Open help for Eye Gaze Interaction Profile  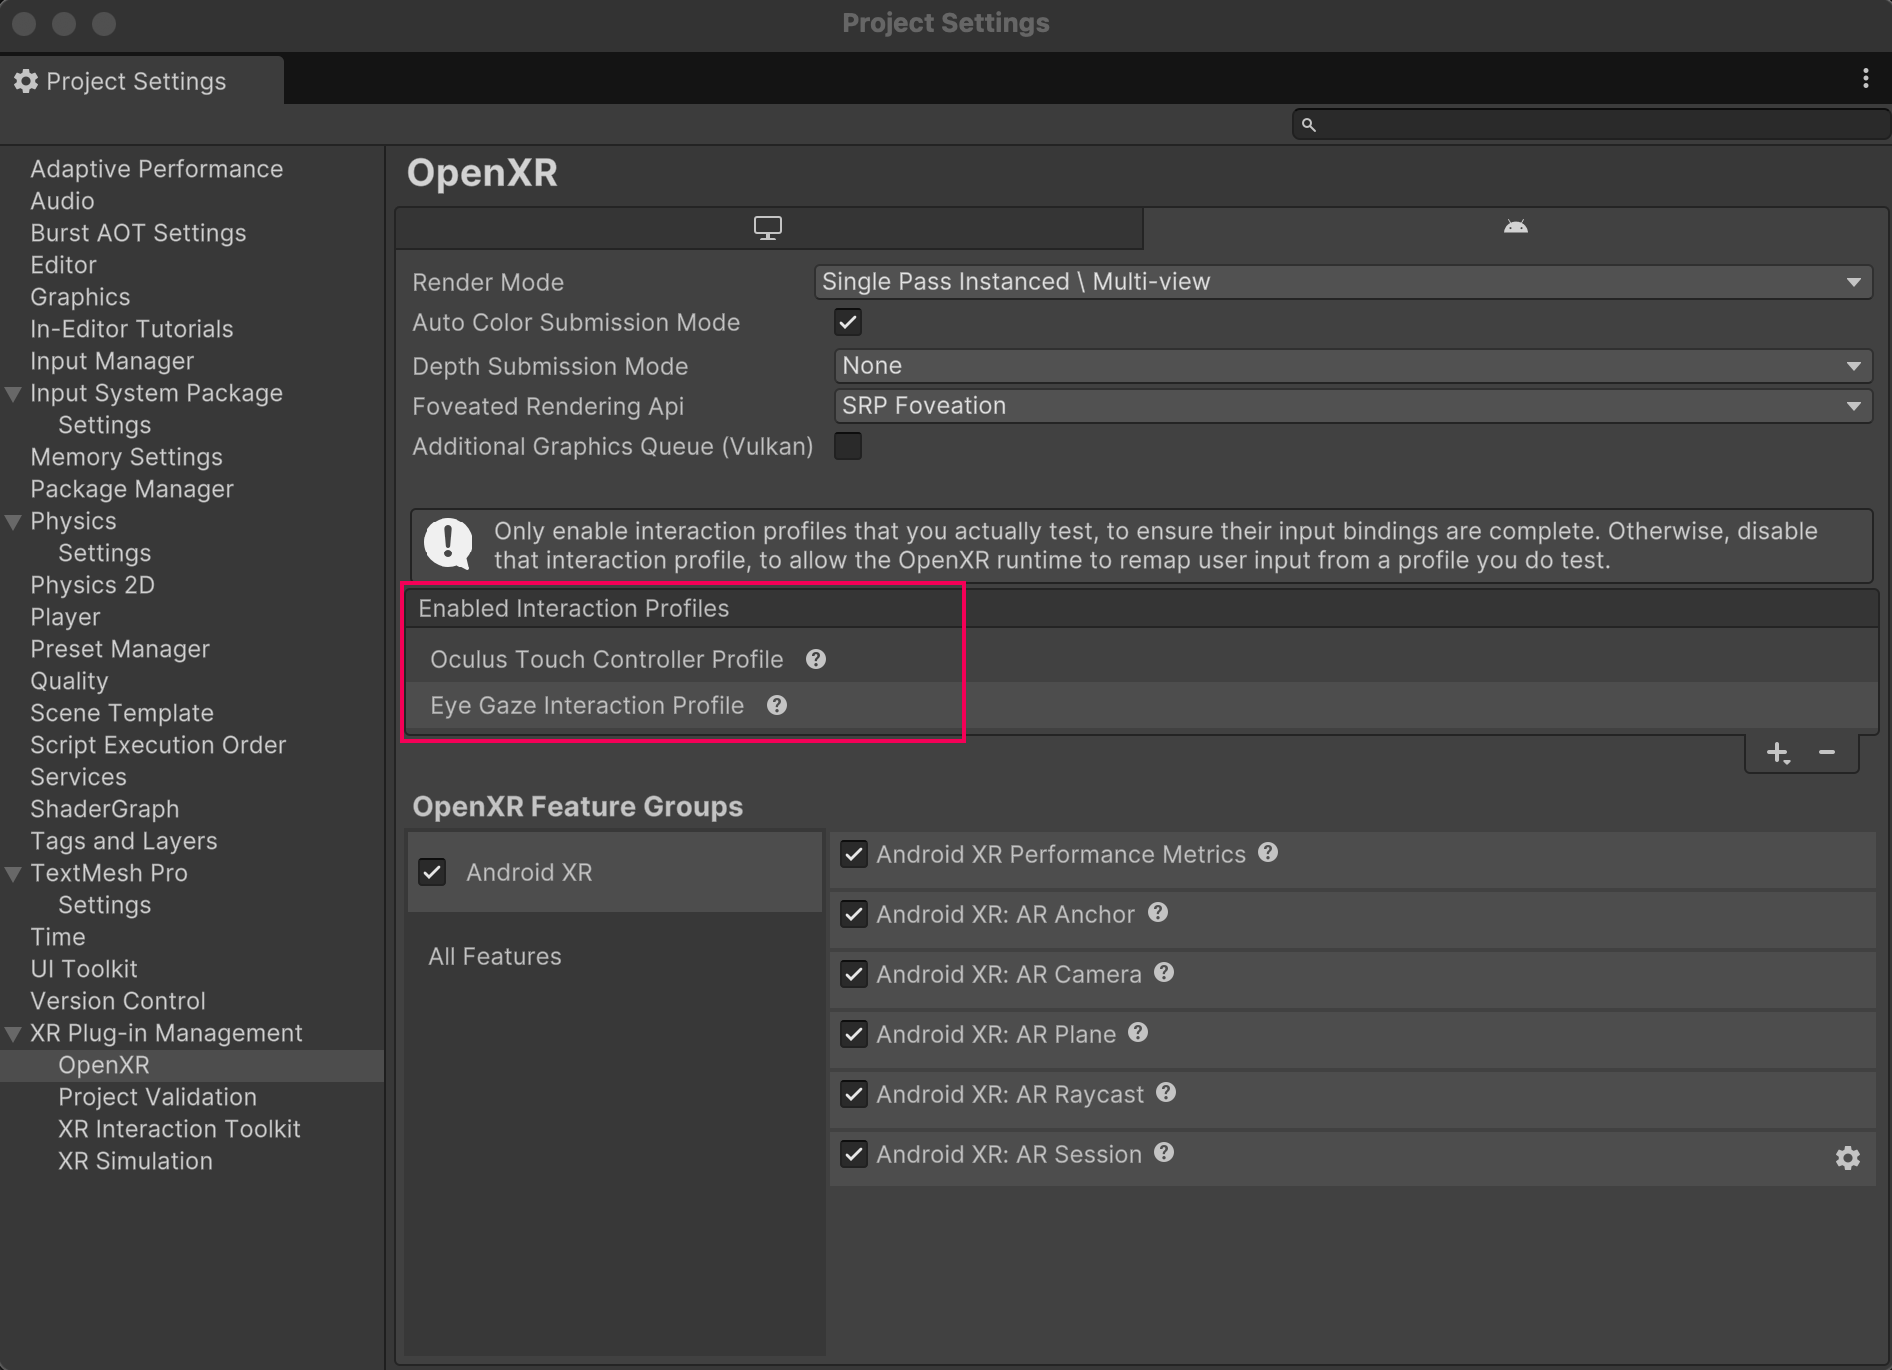pos(777,705)
